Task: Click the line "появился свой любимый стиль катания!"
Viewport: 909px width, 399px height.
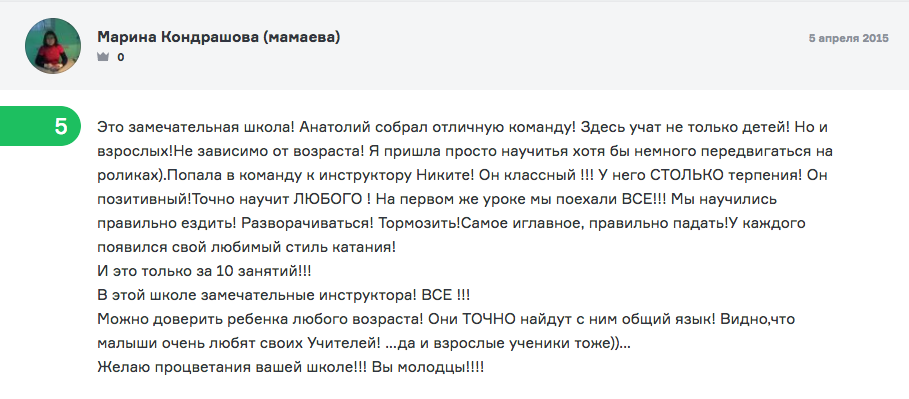Action: click(x=246, y=248)
